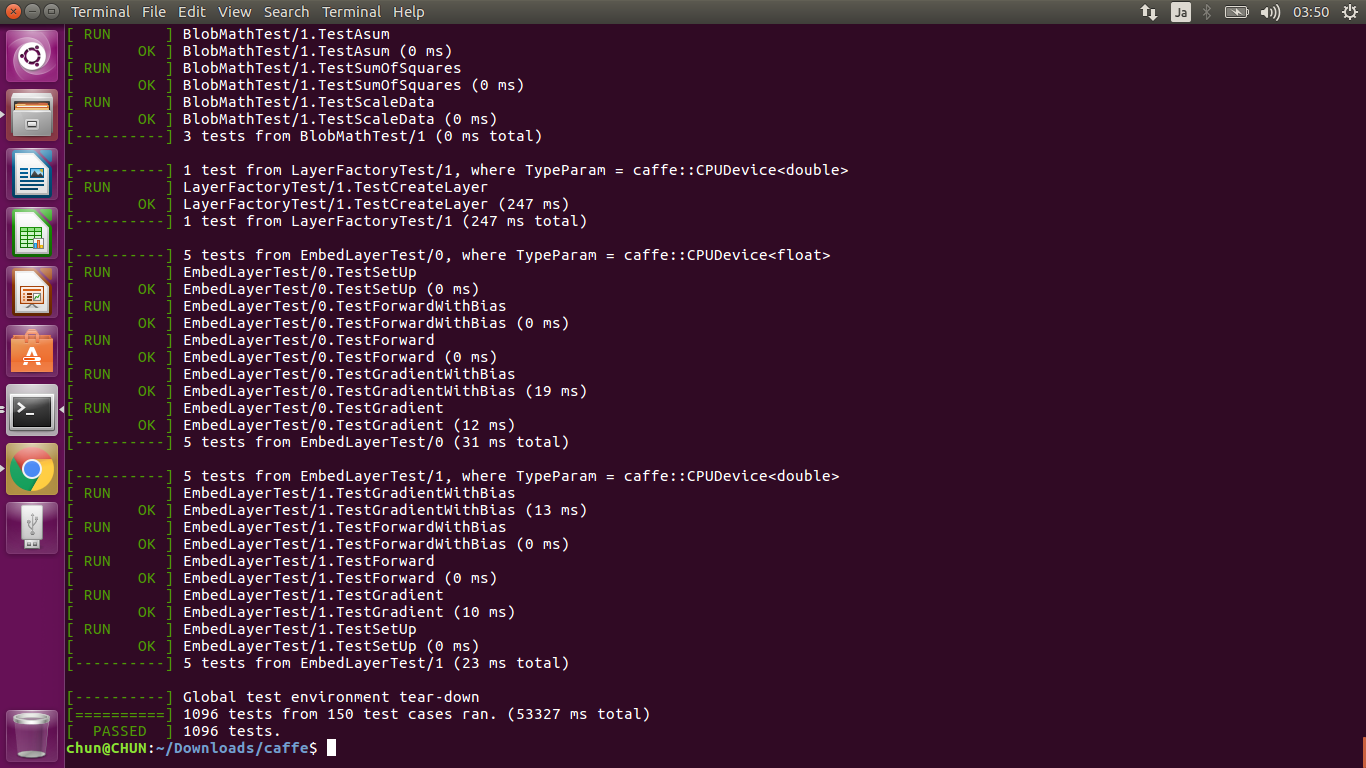
Task: Launch LibreOffice Writer from the dock
Action: pyautogui.click(x=32, y=173)
